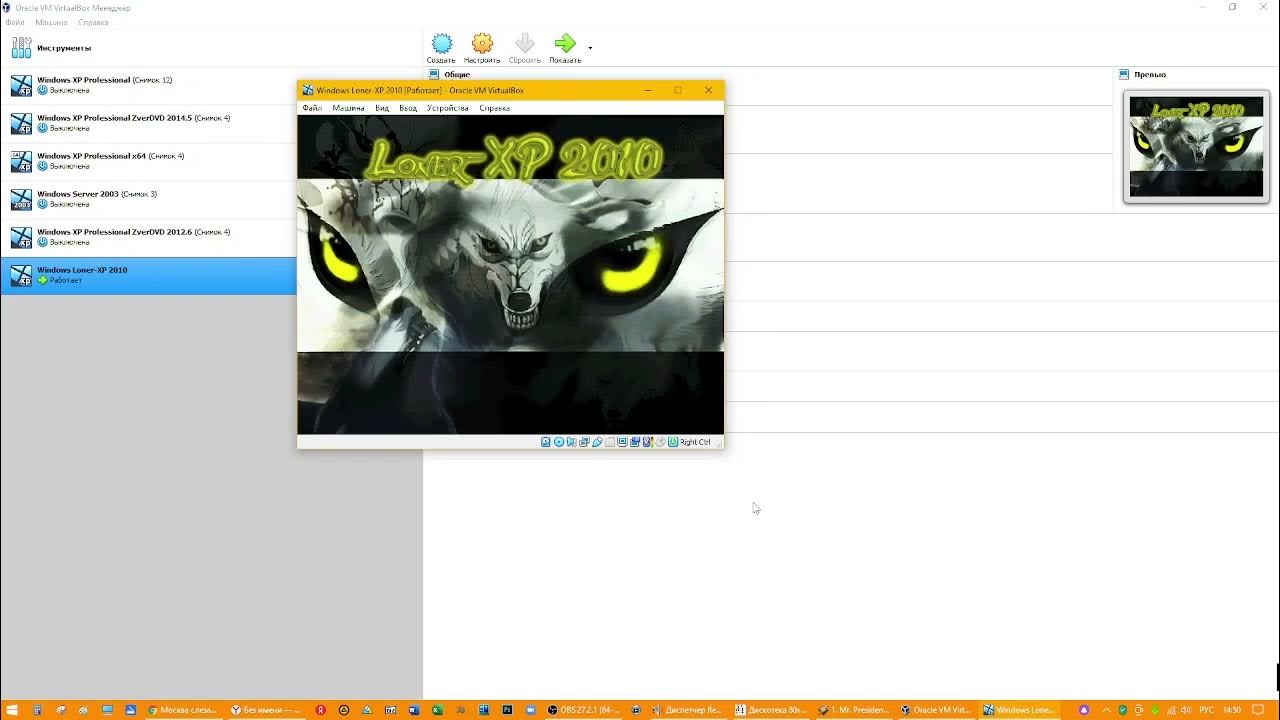
Task: Switch to Дискотека 80х taskbar window
Action: (x=771, y=710)
